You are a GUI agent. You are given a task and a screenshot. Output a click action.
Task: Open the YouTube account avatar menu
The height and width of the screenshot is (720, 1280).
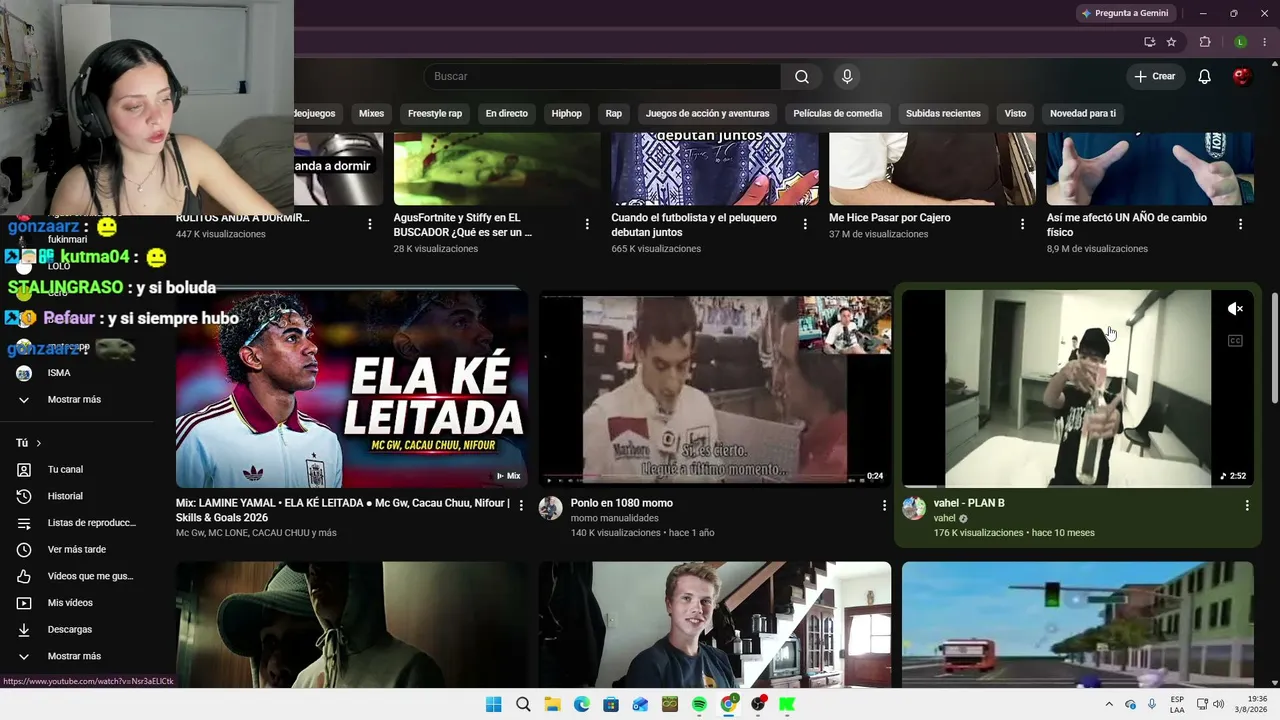pos(1242,77)
